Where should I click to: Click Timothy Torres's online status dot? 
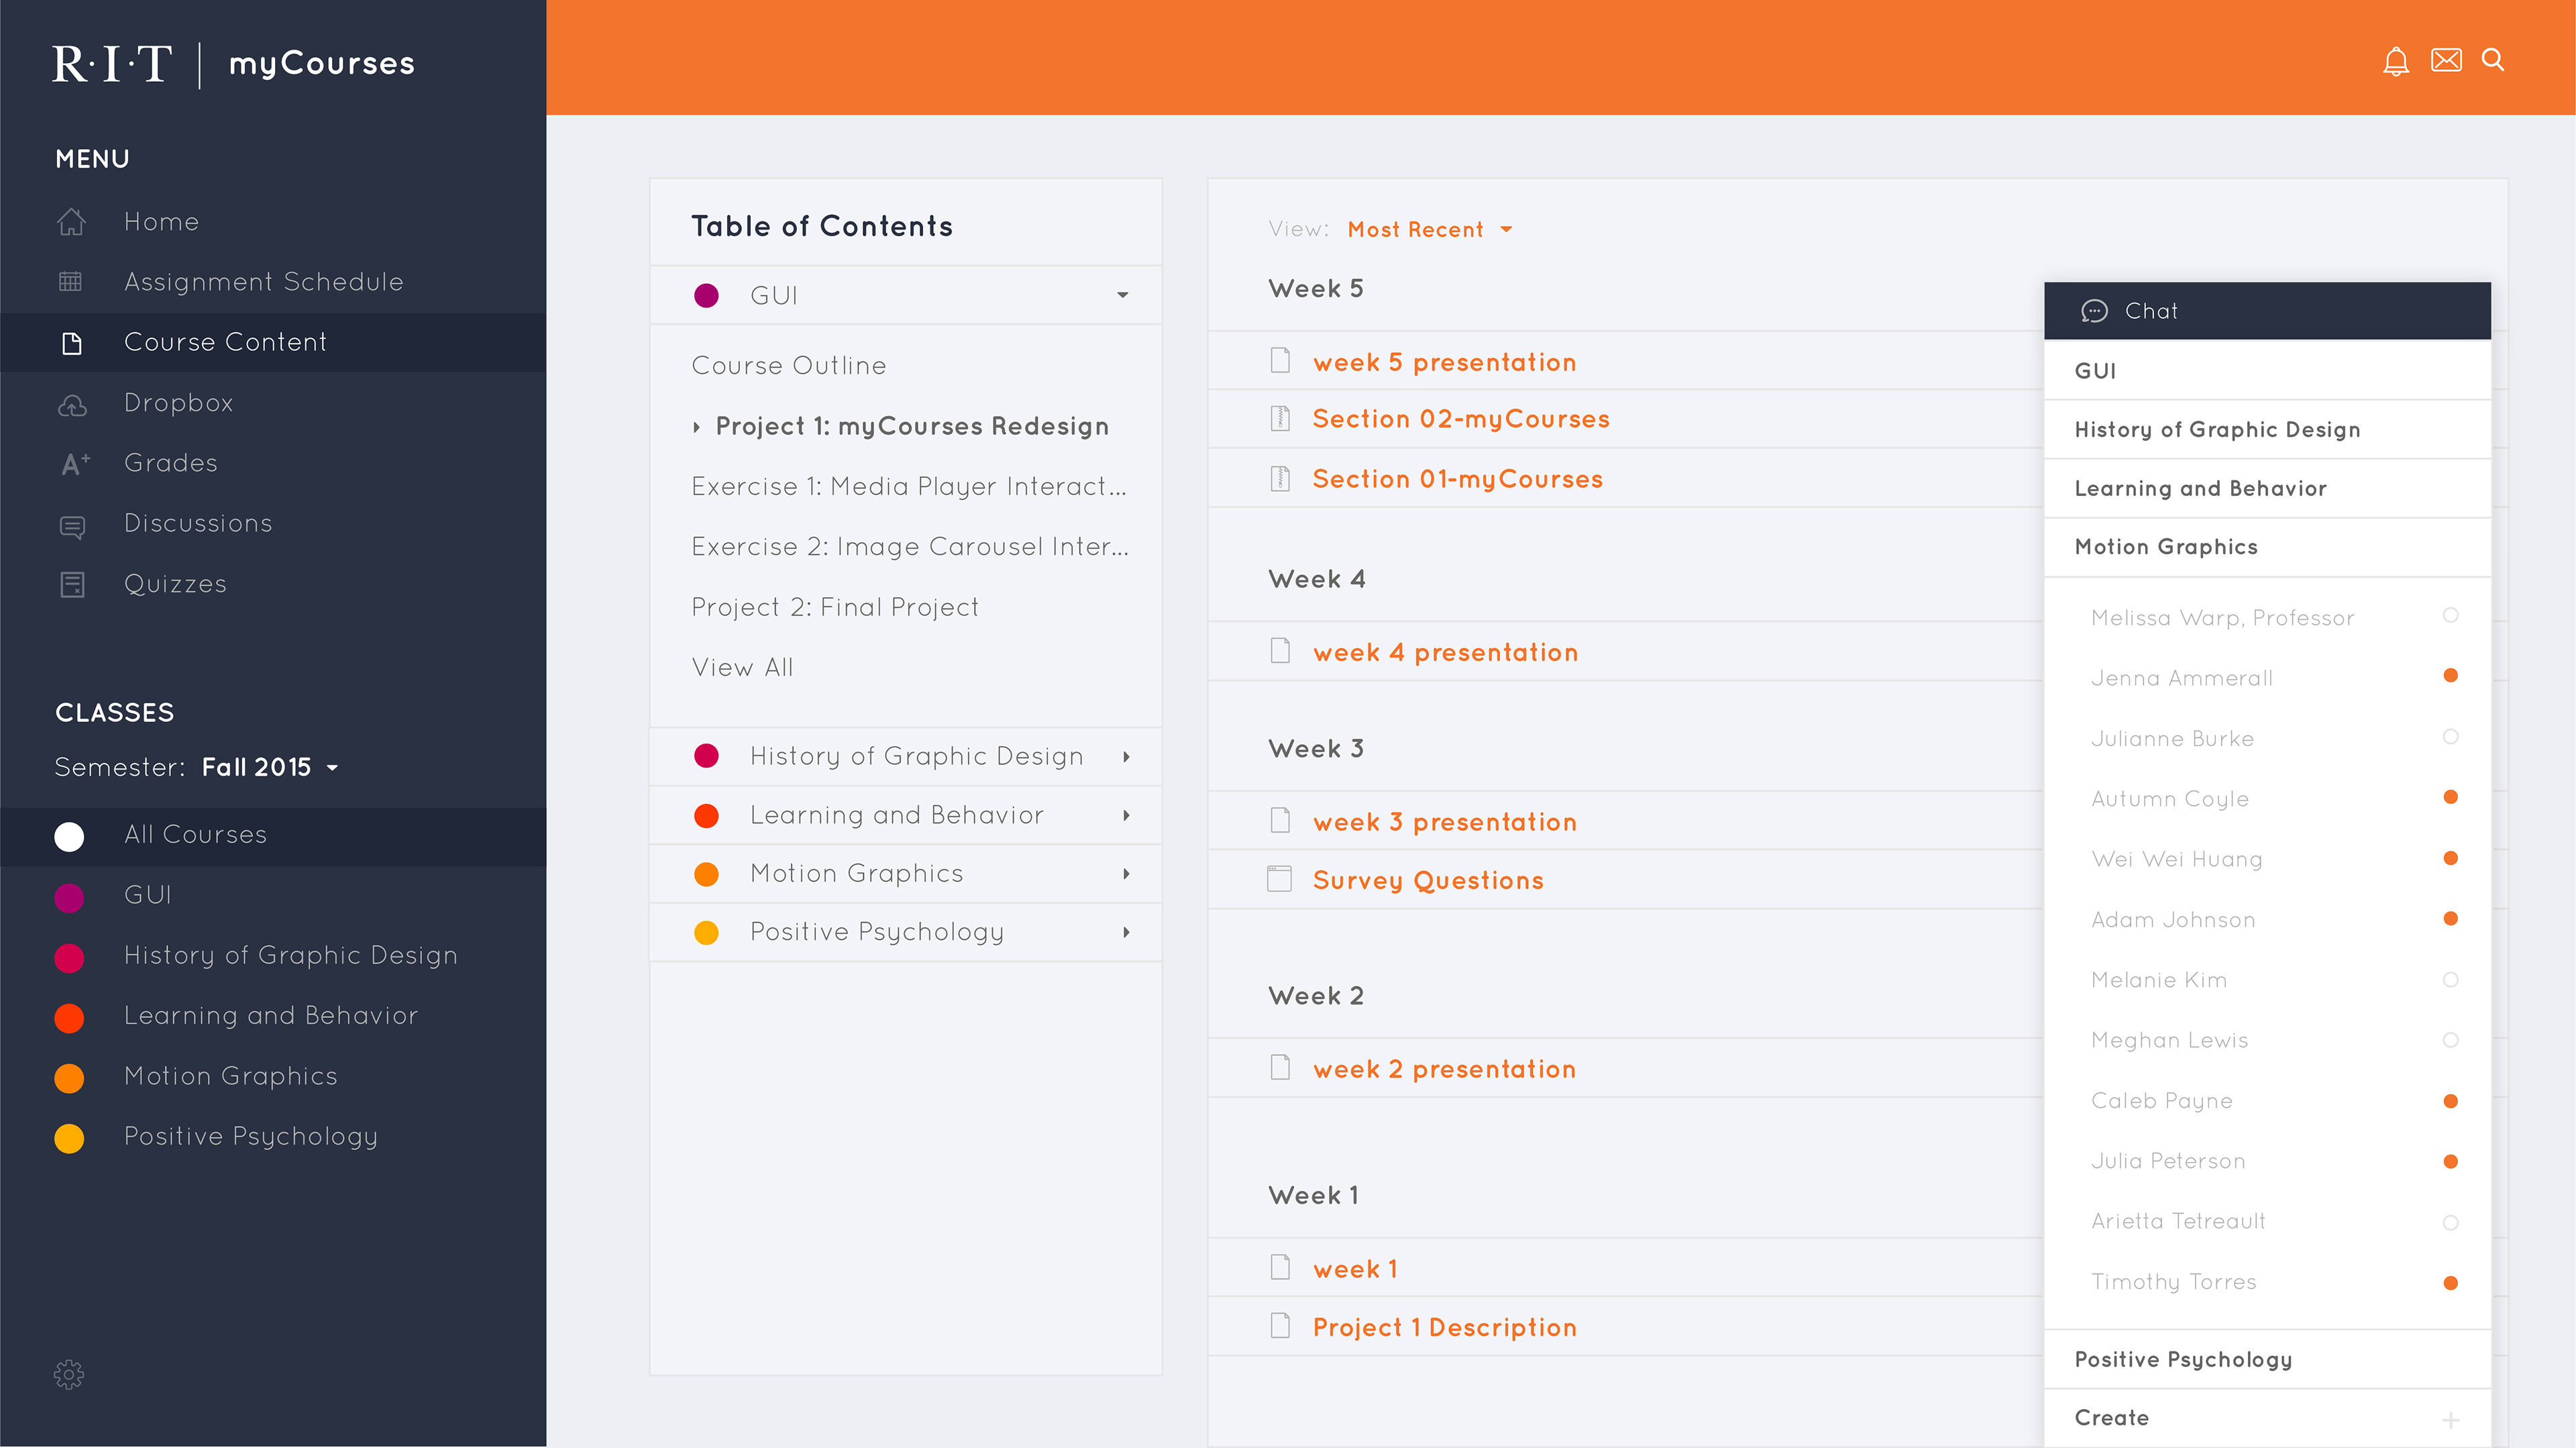(x=2450, y=1283)
